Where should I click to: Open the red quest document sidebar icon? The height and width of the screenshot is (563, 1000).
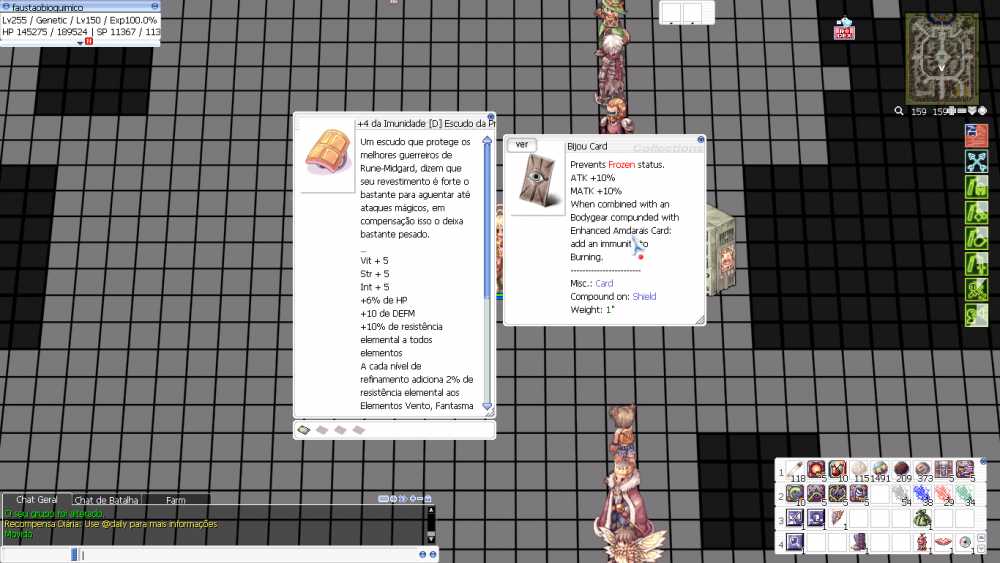976,135
